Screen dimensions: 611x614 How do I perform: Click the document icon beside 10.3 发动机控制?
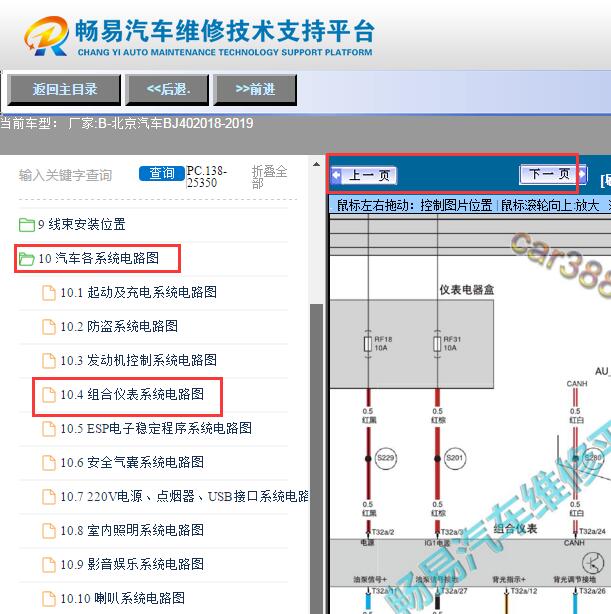pos(49,361)
